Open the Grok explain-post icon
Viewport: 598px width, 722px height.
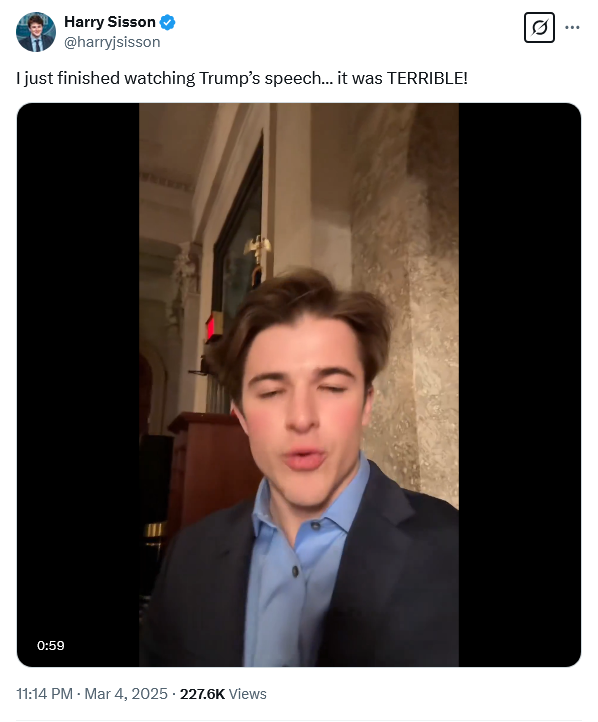click(539, 28)
